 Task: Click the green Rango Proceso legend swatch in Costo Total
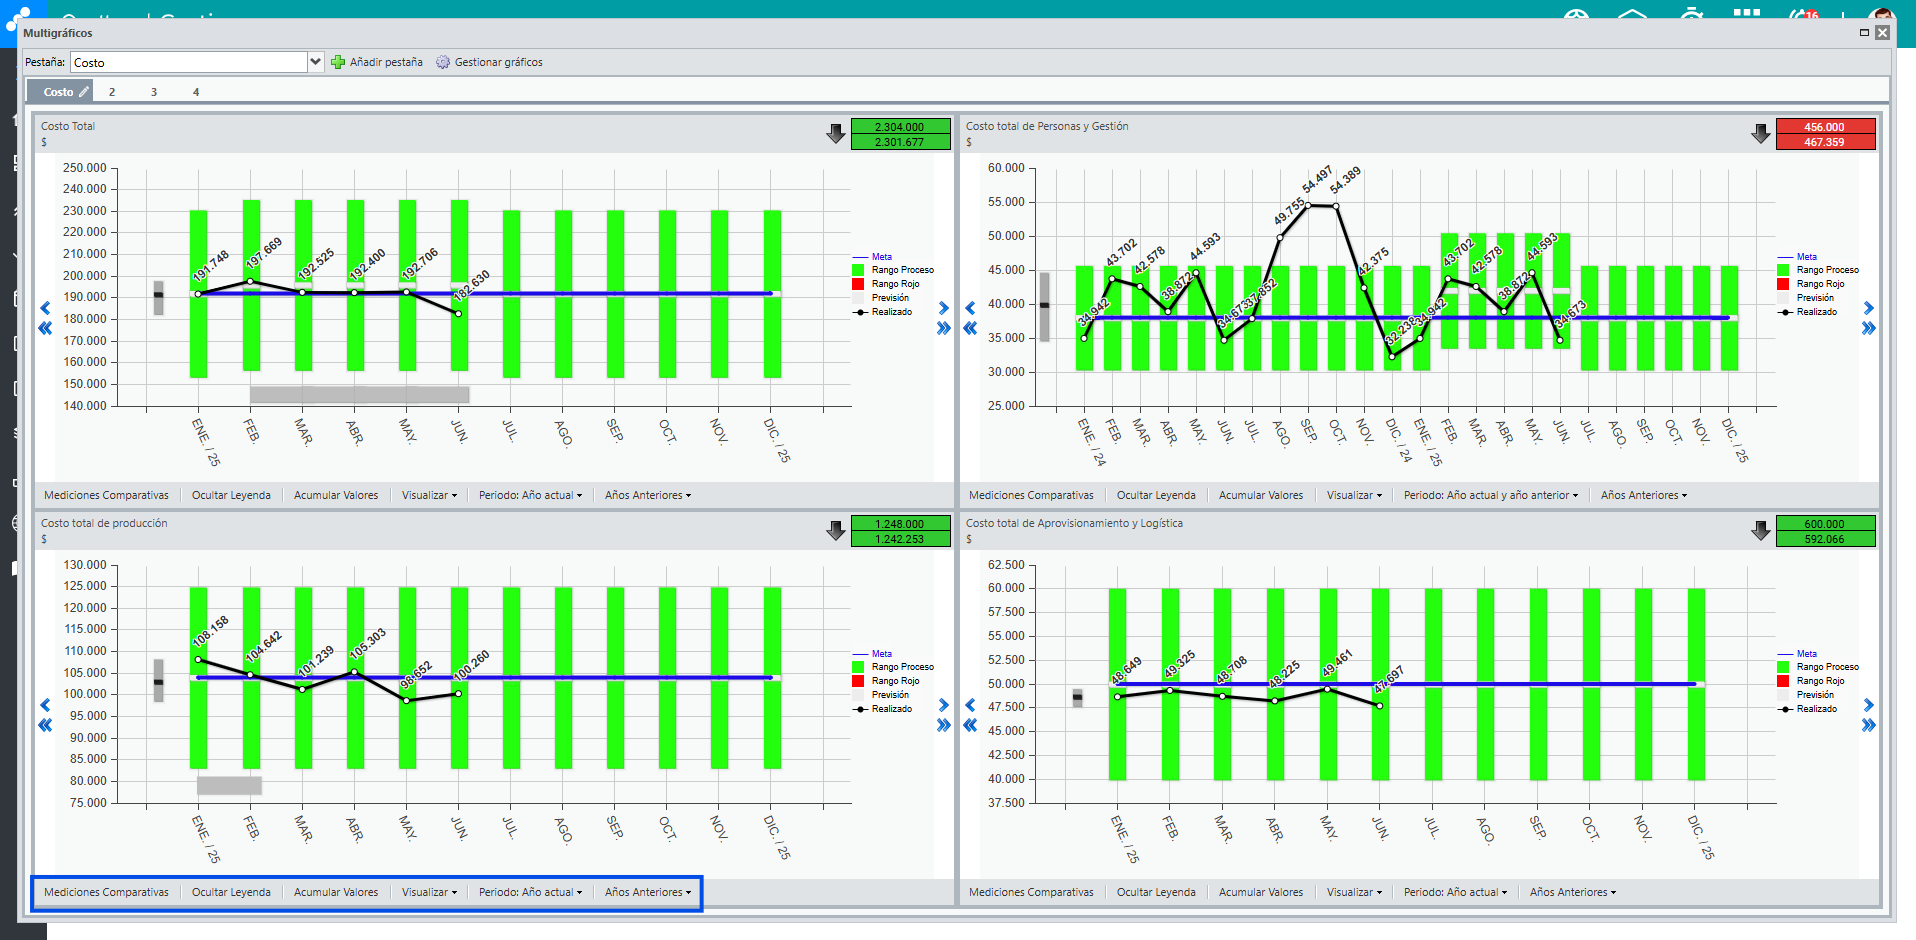pos(858,270)
